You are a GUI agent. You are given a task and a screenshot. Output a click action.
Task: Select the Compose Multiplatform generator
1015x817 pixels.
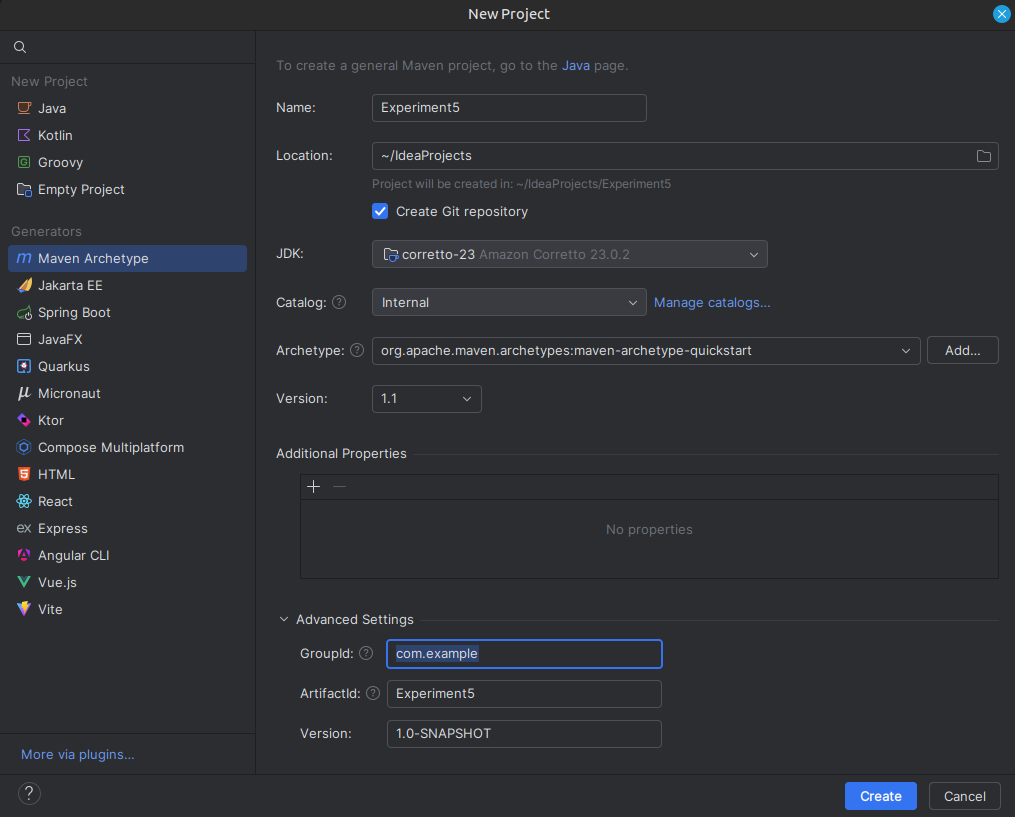coord(111,447)
